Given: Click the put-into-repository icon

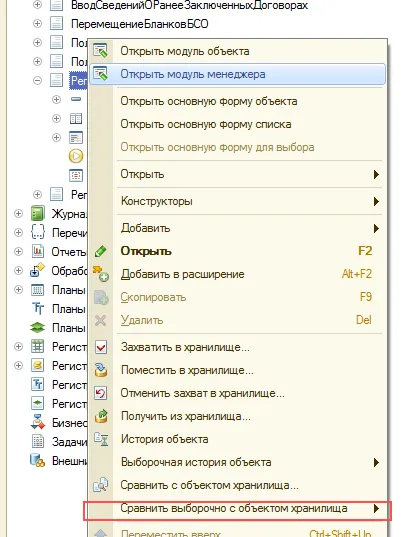Looking at the screenshot, I should [x=101, y=370].
